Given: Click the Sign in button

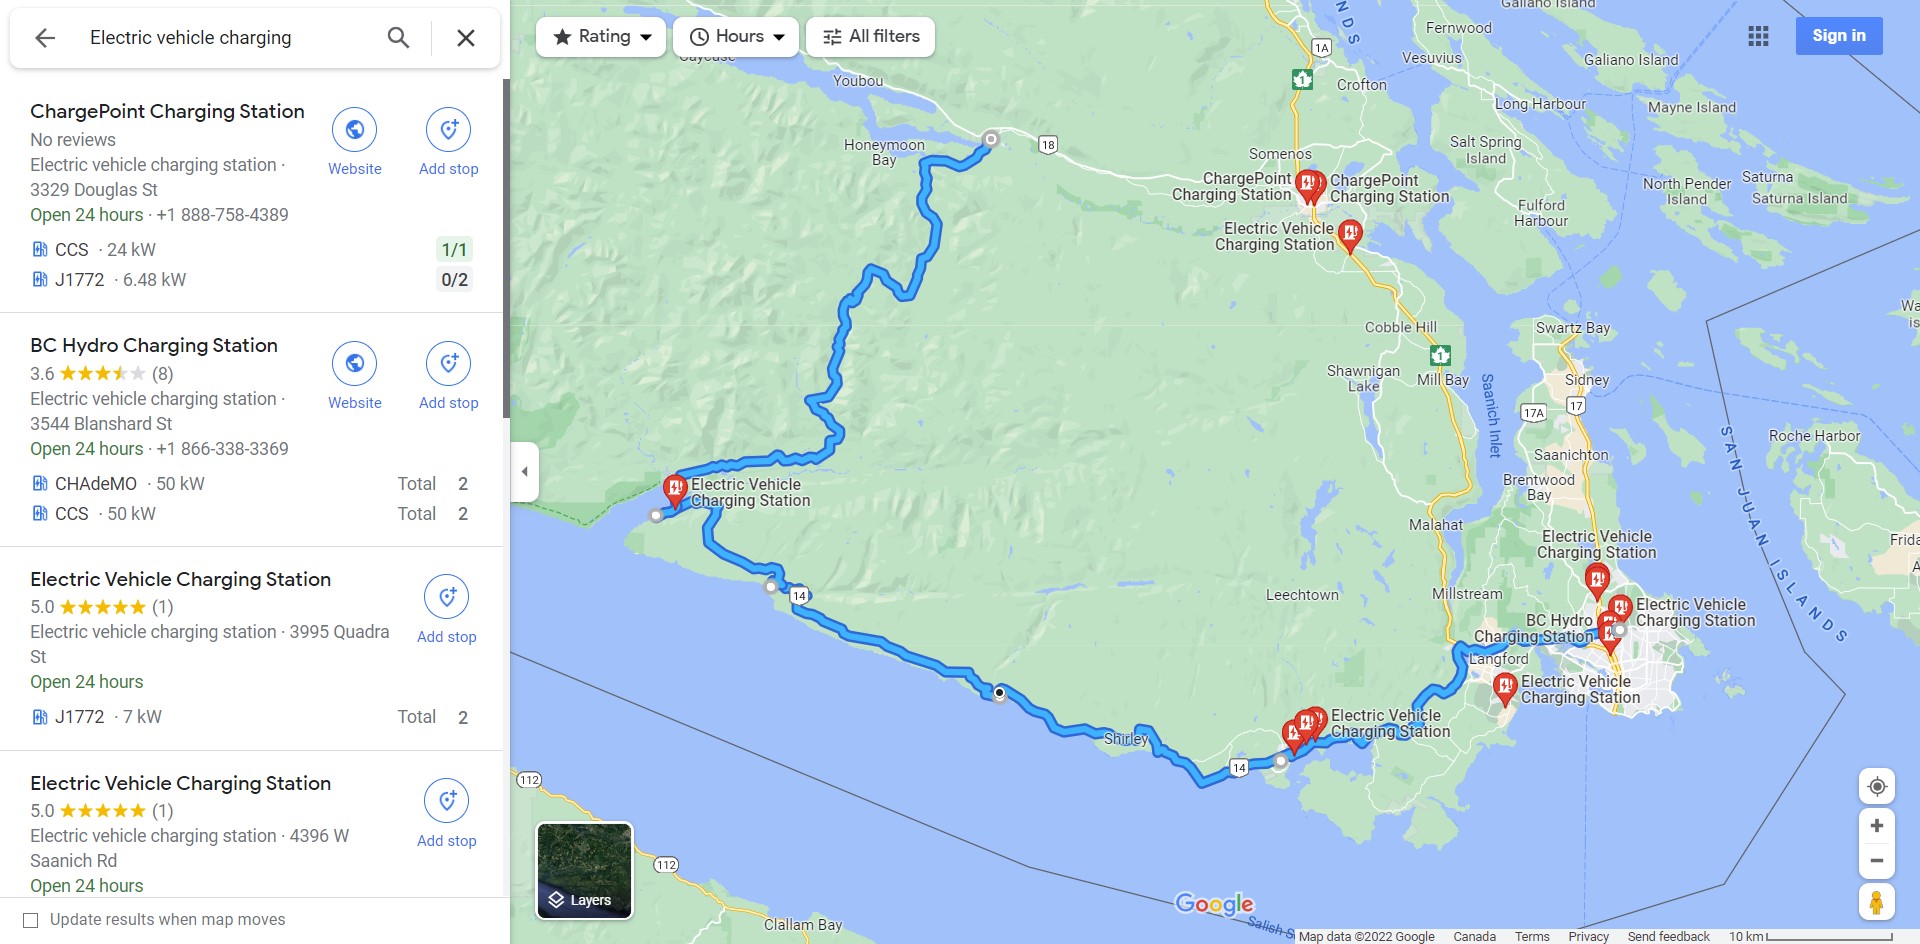Looking at the screenshot, I should tap(1839, 36).
